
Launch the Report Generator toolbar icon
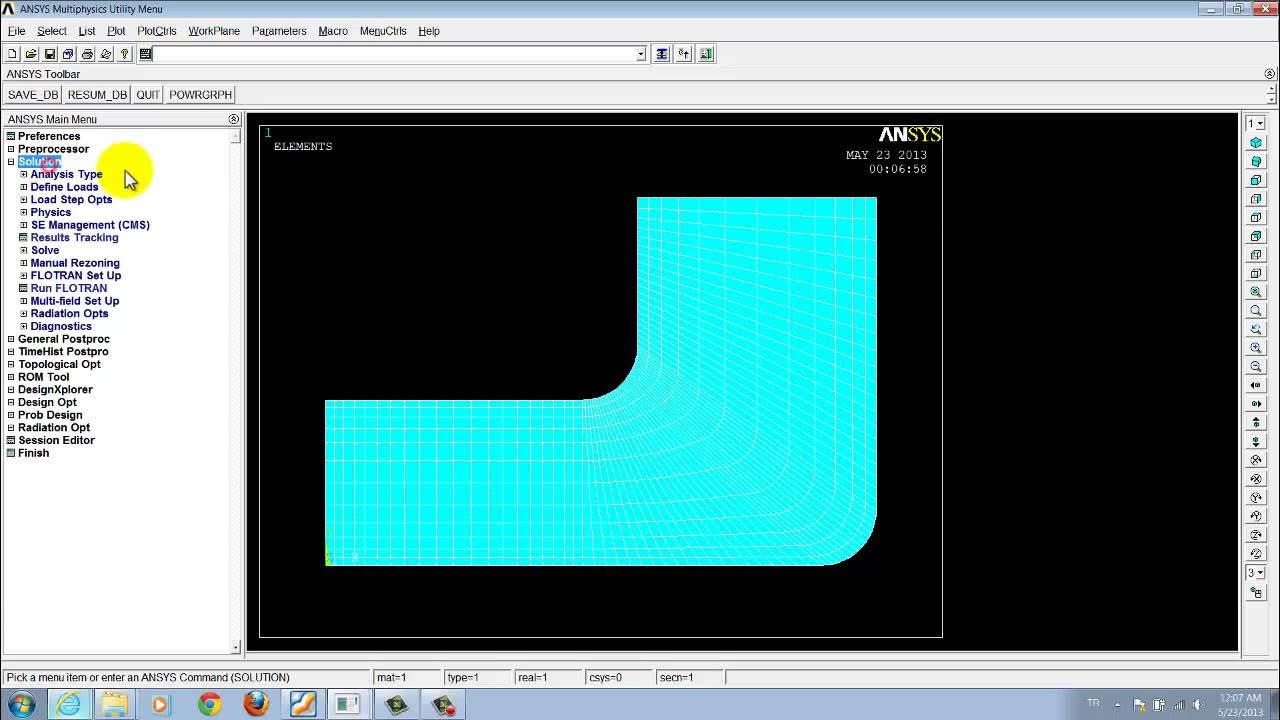click(x=106, y=54)
